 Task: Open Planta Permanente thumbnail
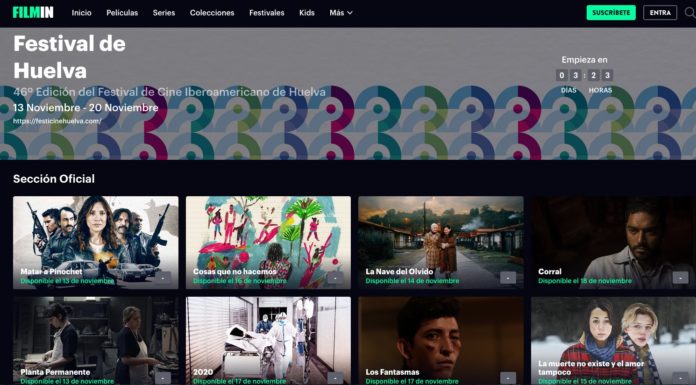(x=95, y=341)
